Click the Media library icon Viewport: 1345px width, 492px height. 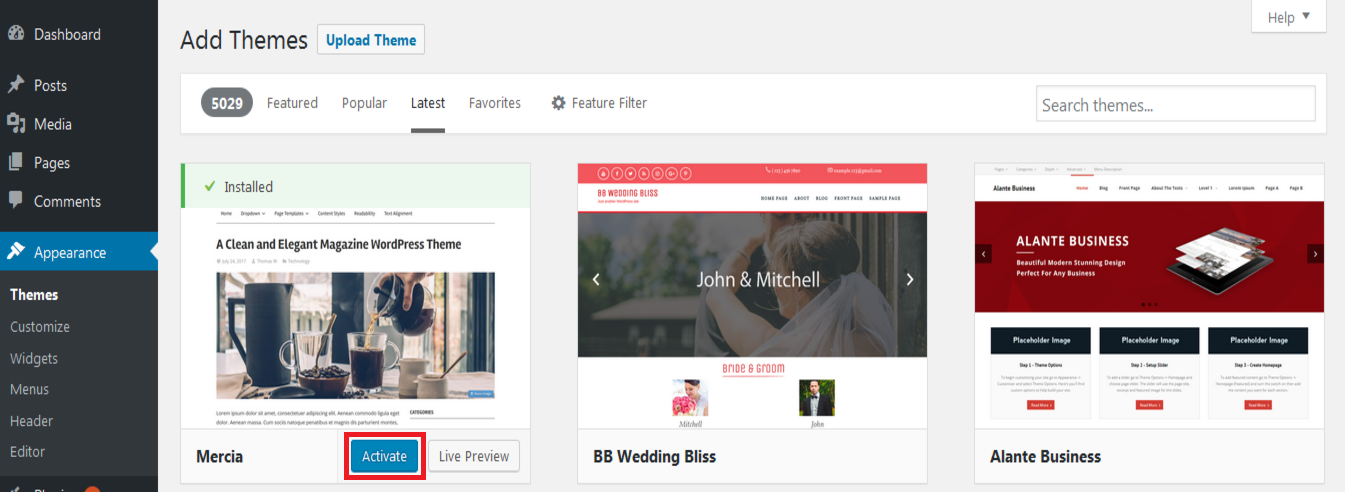tap(15, 123)
